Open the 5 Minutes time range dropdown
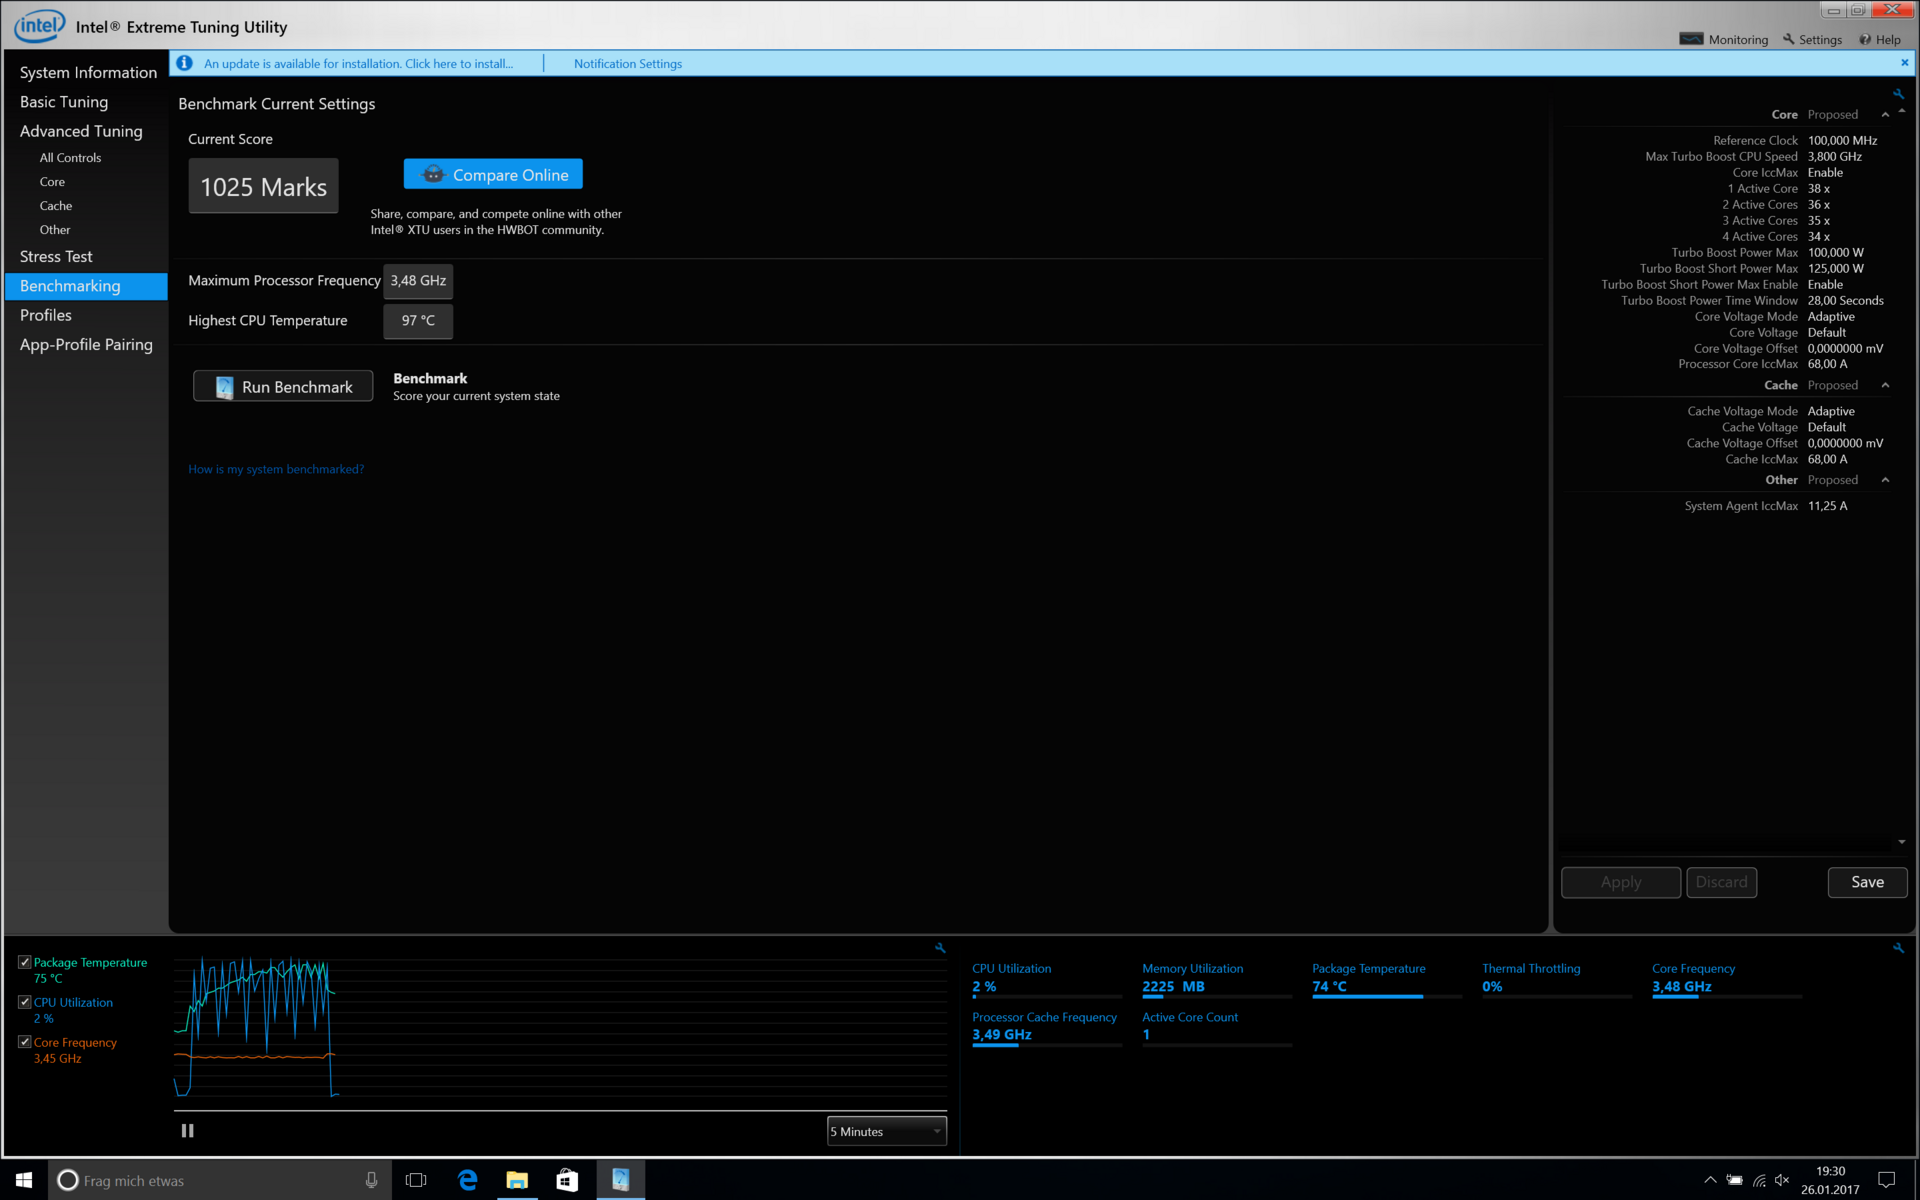Image resolution: width=1920 pixels, height=1200 pixels. (x=886, y=1131)
